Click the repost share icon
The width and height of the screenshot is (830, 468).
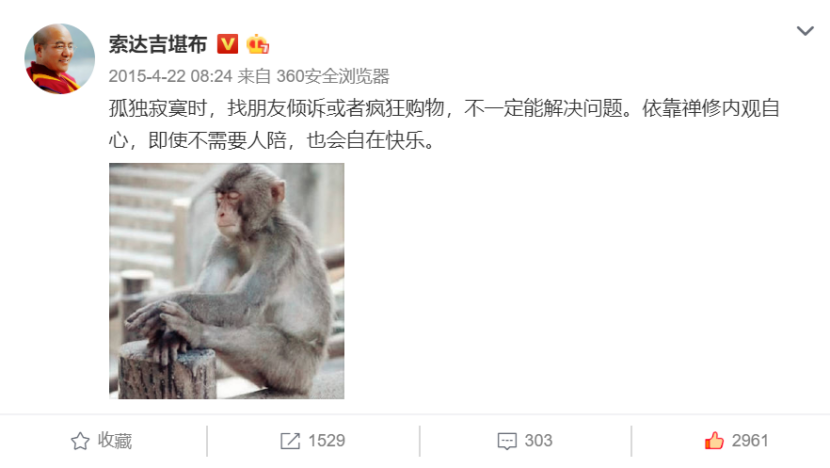[x=290, y=441]
